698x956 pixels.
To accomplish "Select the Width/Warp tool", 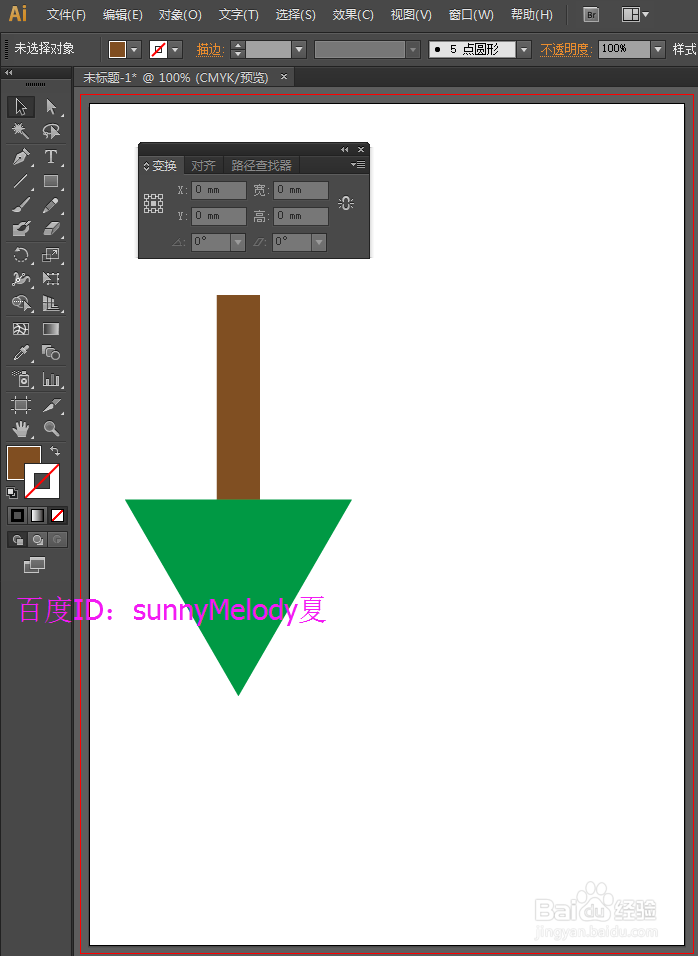I will tap(21, 279).
